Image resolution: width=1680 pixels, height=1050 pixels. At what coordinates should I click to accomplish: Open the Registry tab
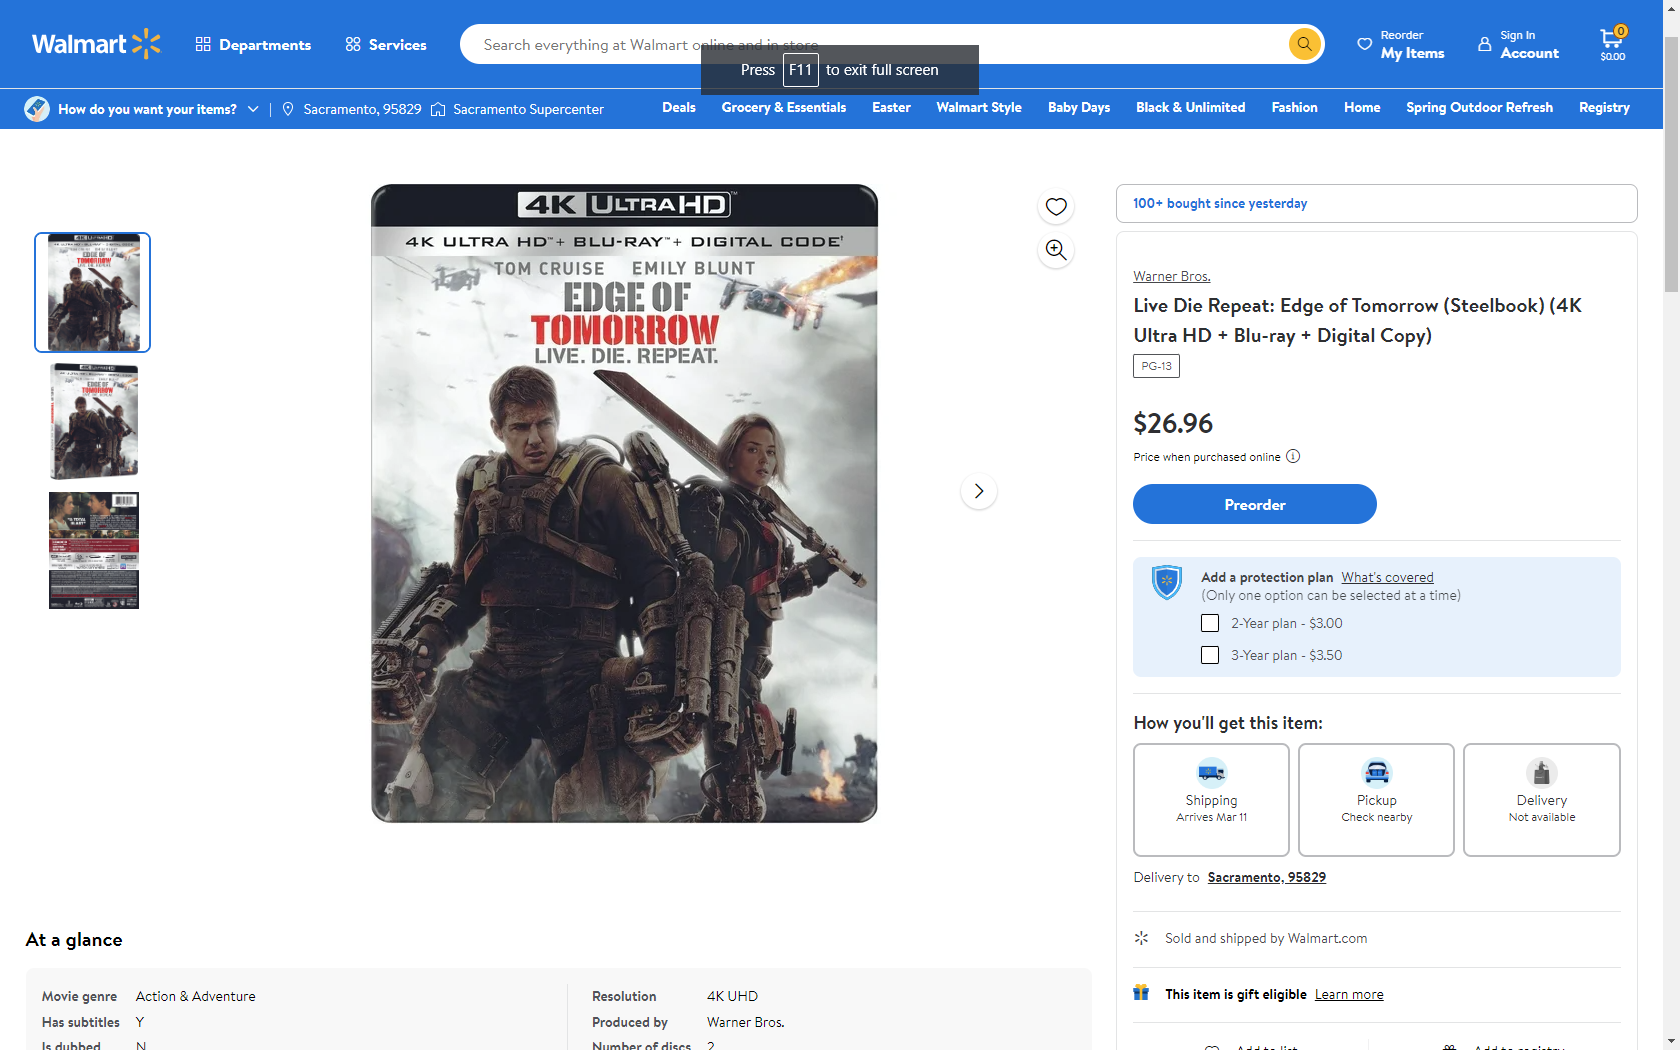click(1604, 107)
